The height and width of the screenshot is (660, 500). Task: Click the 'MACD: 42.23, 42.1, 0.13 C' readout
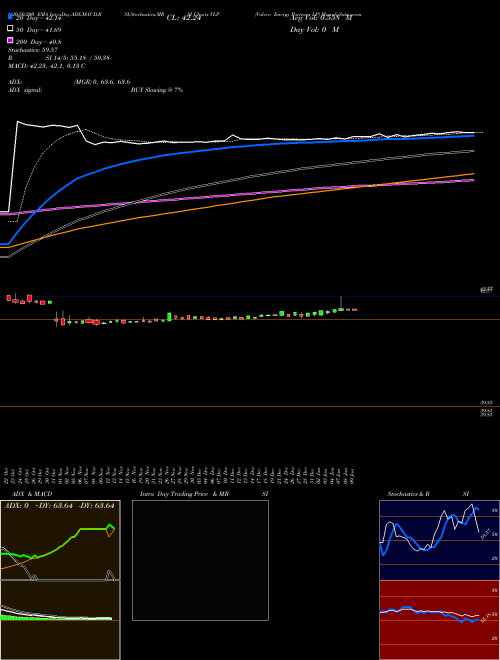[47, 66]
